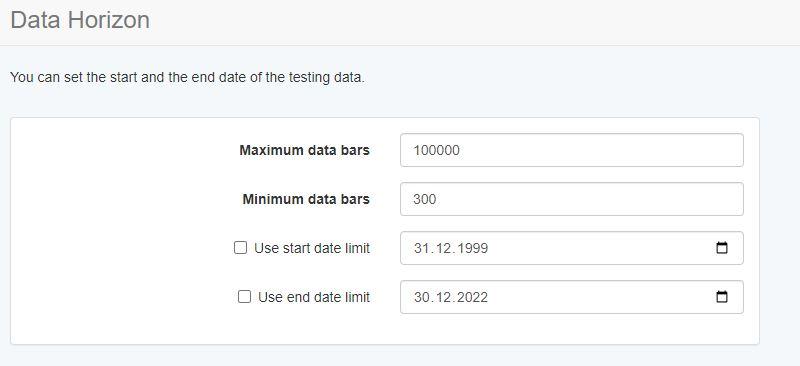Select the day 30 in end date
This screenshot has height=366, width=800.
[421, 297]
